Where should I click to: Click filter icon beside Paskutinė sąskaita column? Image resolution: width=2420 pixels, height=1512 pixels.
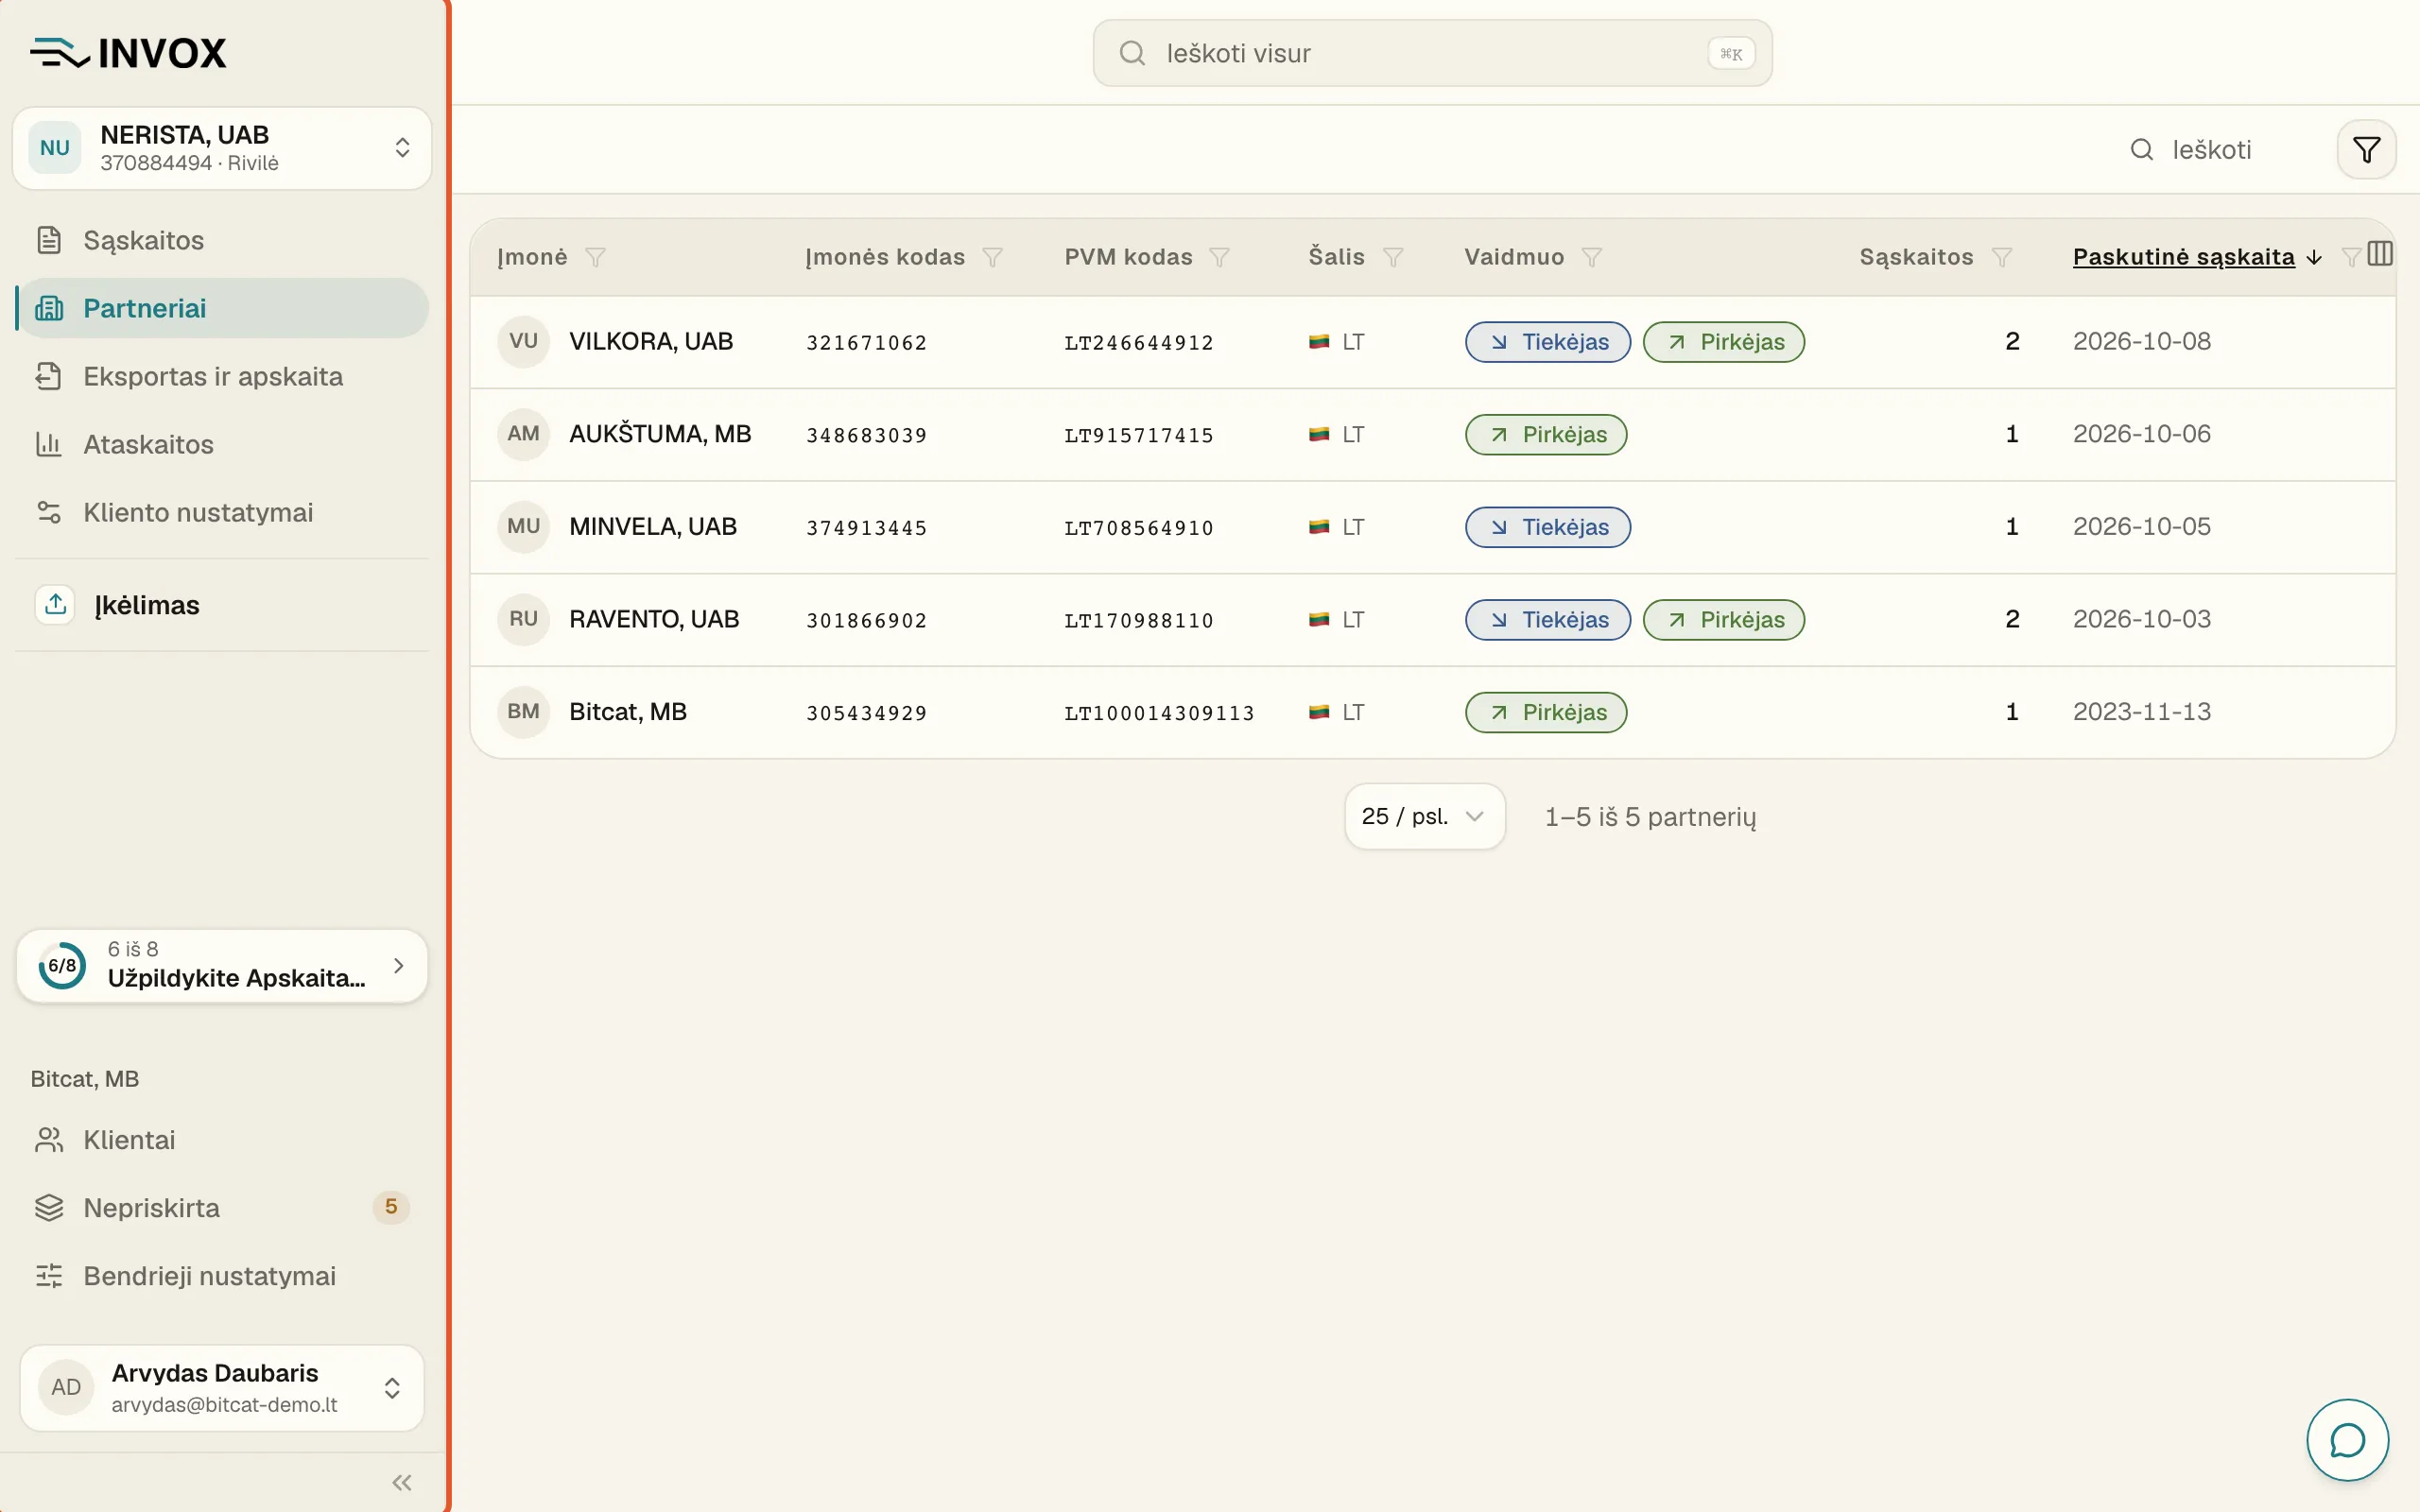pos(2351,257)
